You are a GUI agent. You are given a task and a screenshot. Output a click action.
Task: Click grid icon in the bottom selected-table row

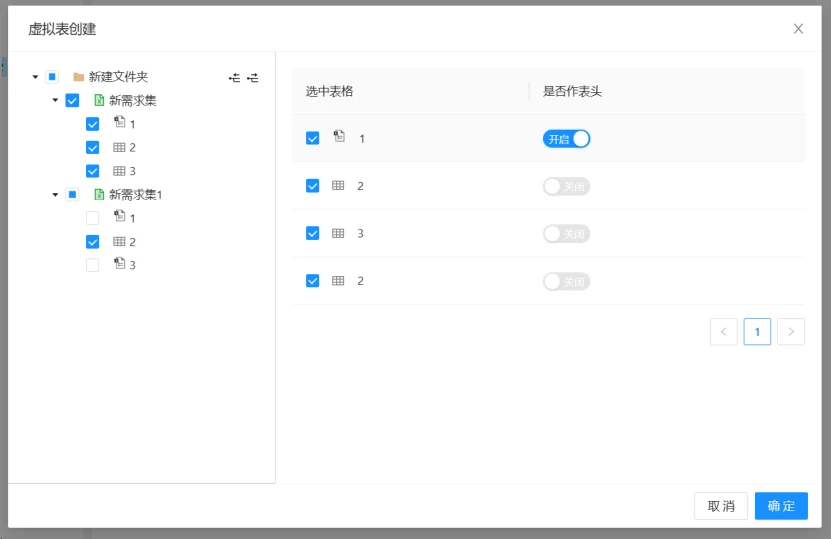338,281
